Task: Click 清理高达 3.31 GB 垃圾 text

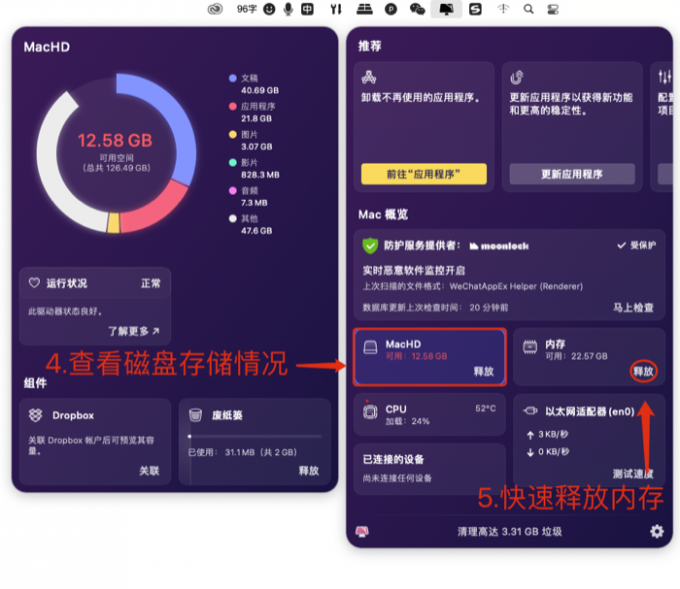Action: (x=510, y=532)
